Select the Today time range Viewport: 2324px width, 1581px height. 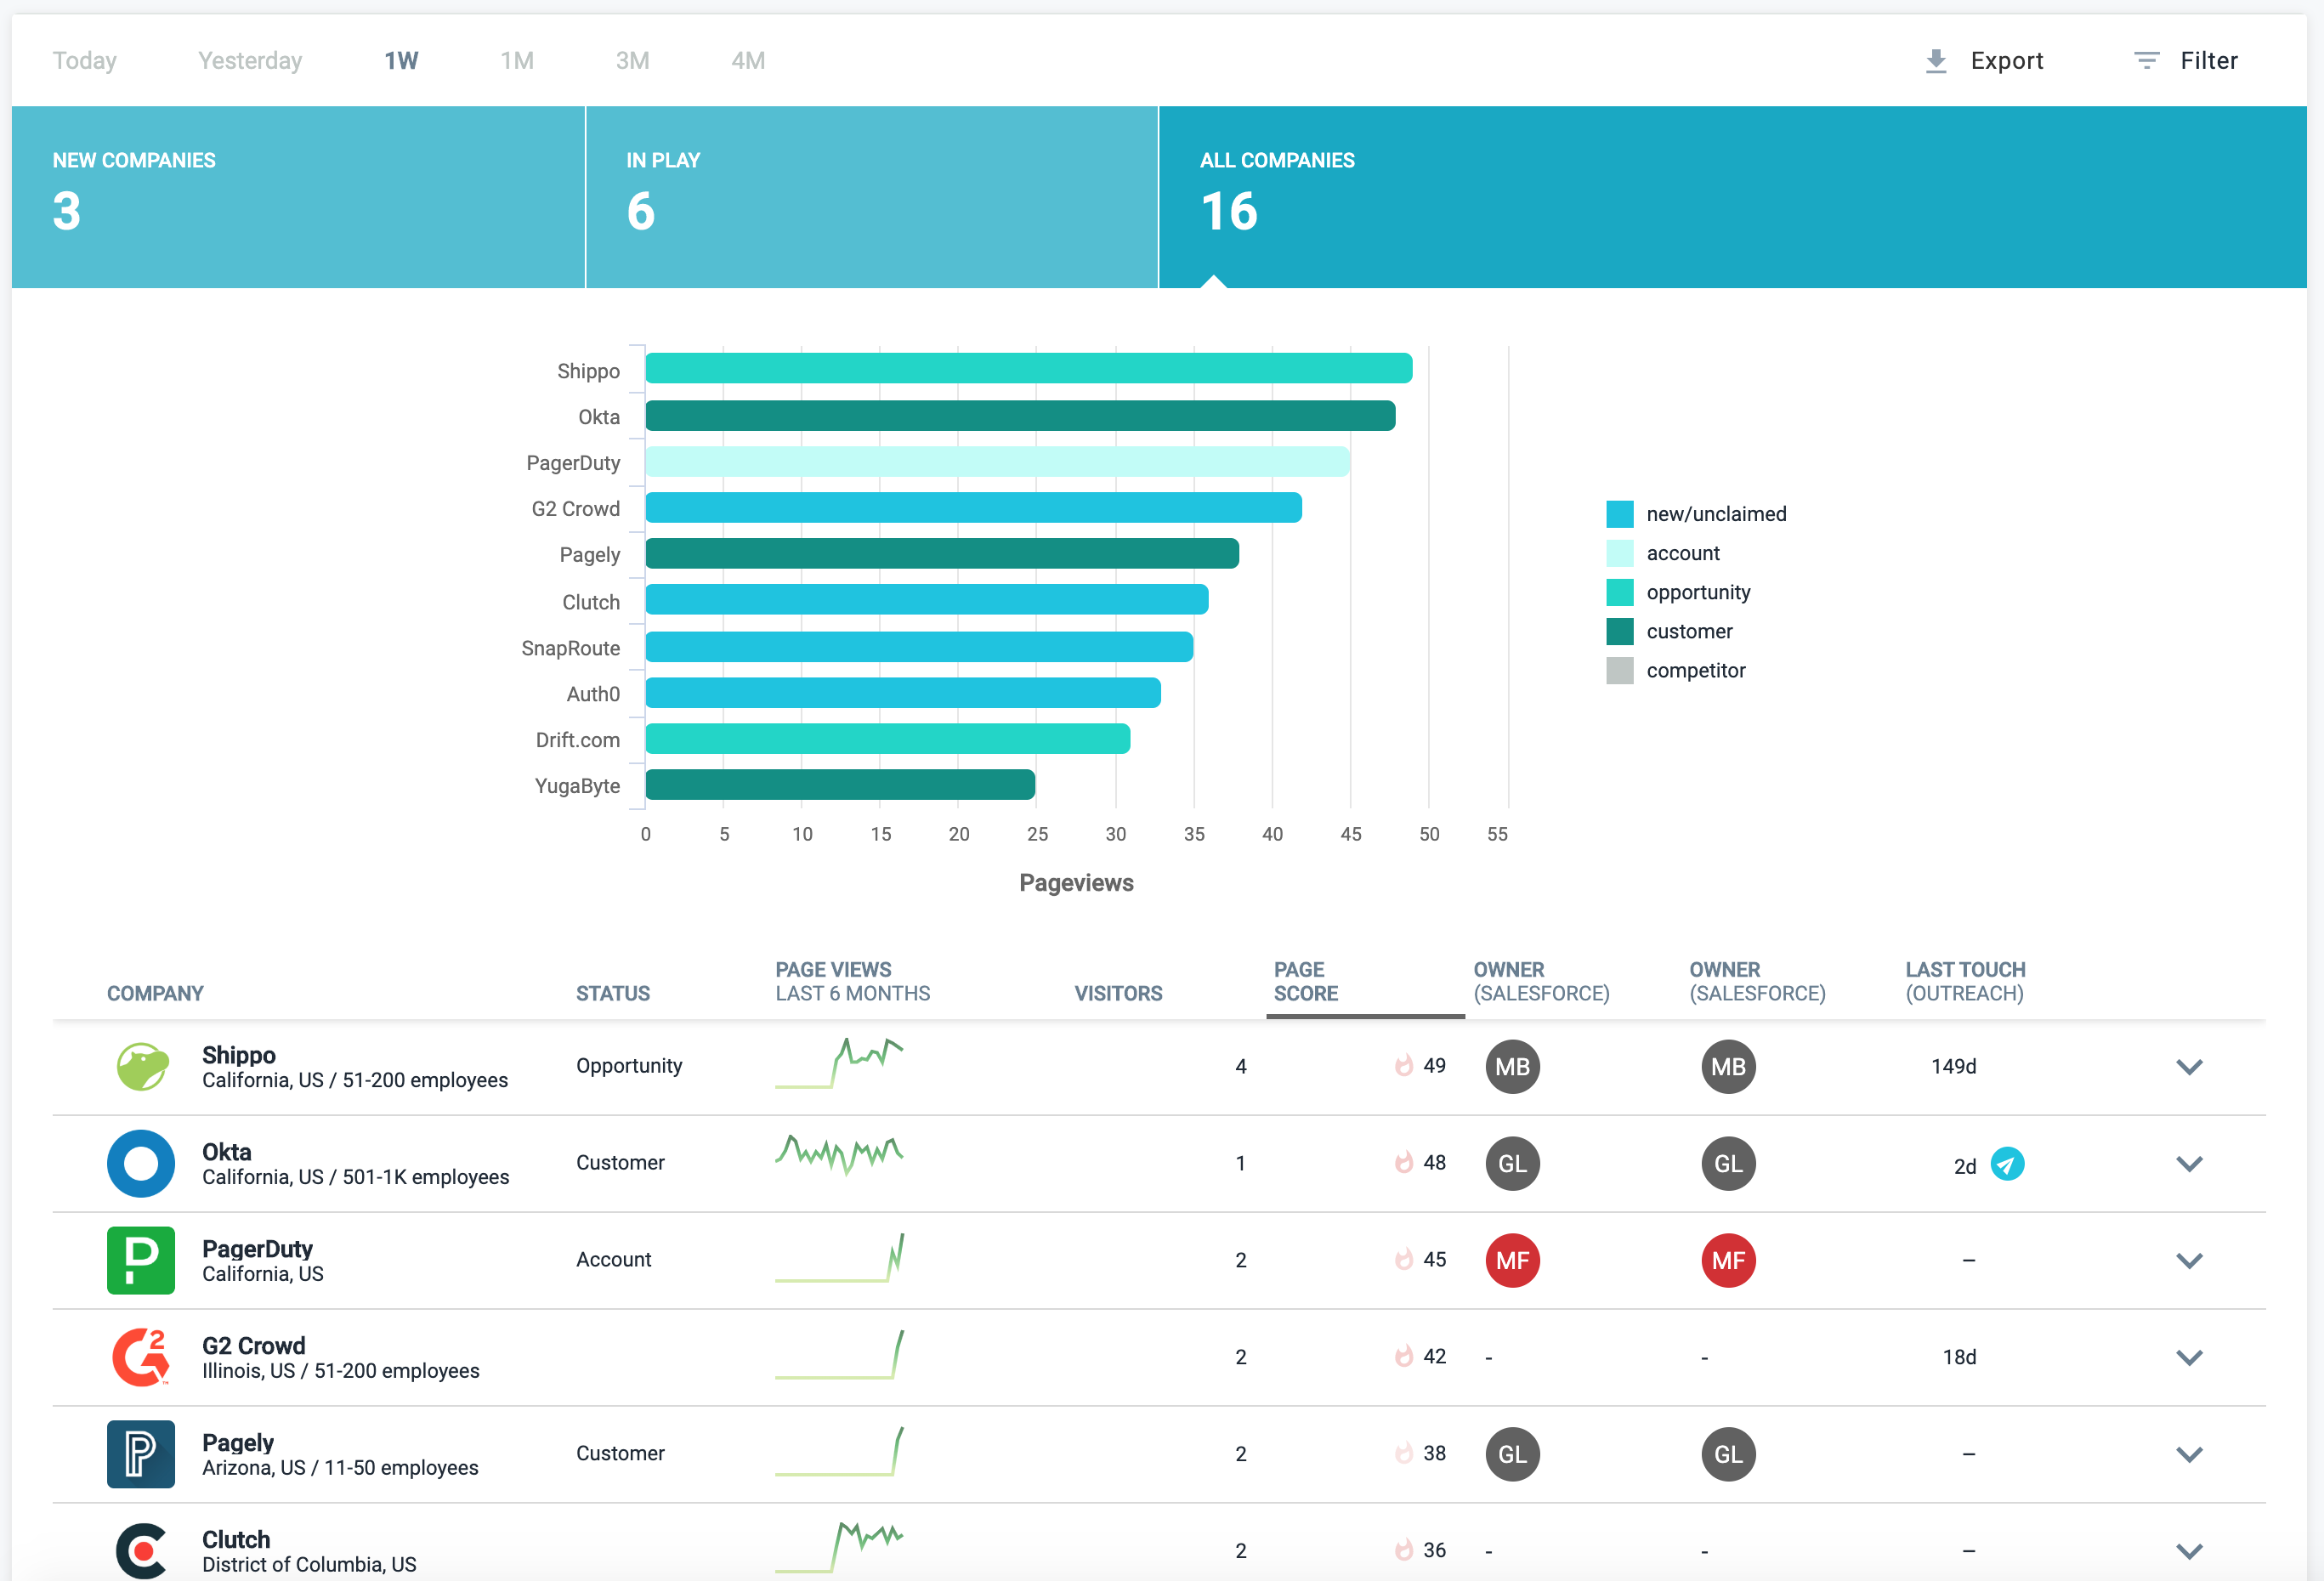click(85, 61)
